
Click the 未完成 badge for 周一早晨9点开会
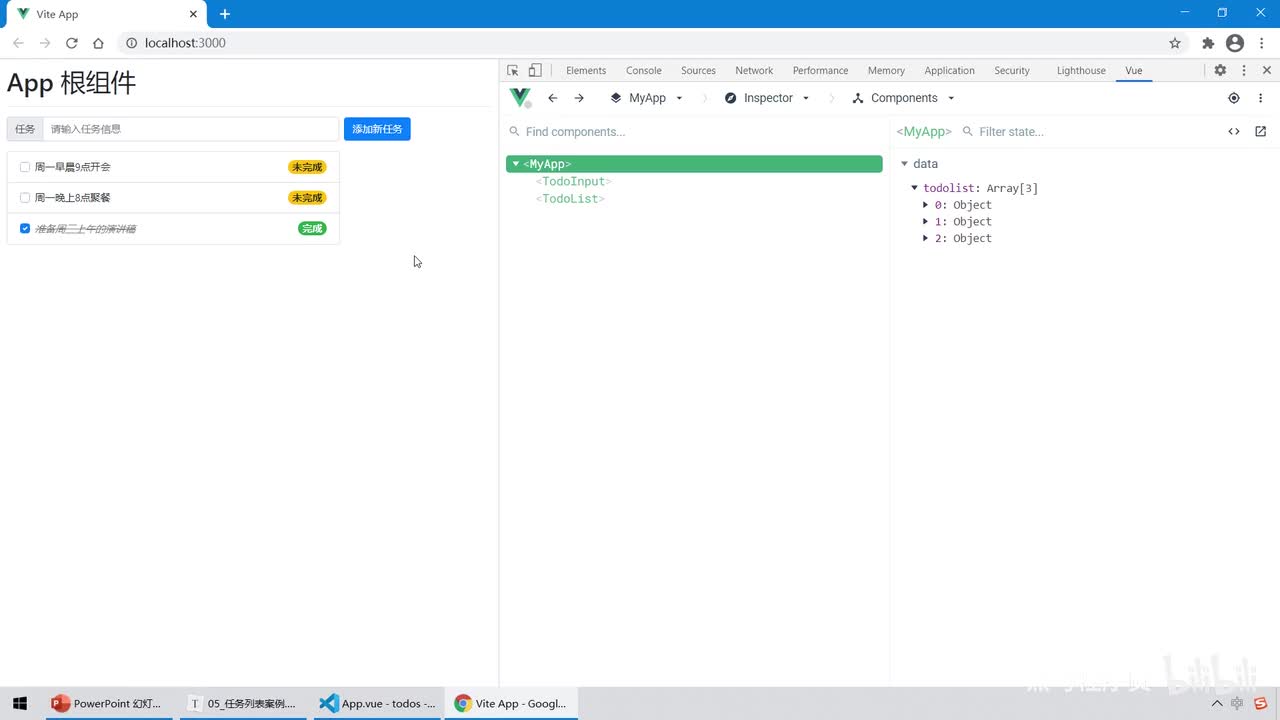[307, 167]
